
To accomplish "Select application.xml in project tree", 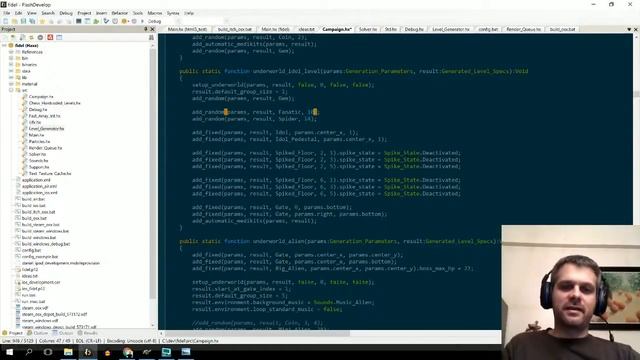I will tap(36, 180).
